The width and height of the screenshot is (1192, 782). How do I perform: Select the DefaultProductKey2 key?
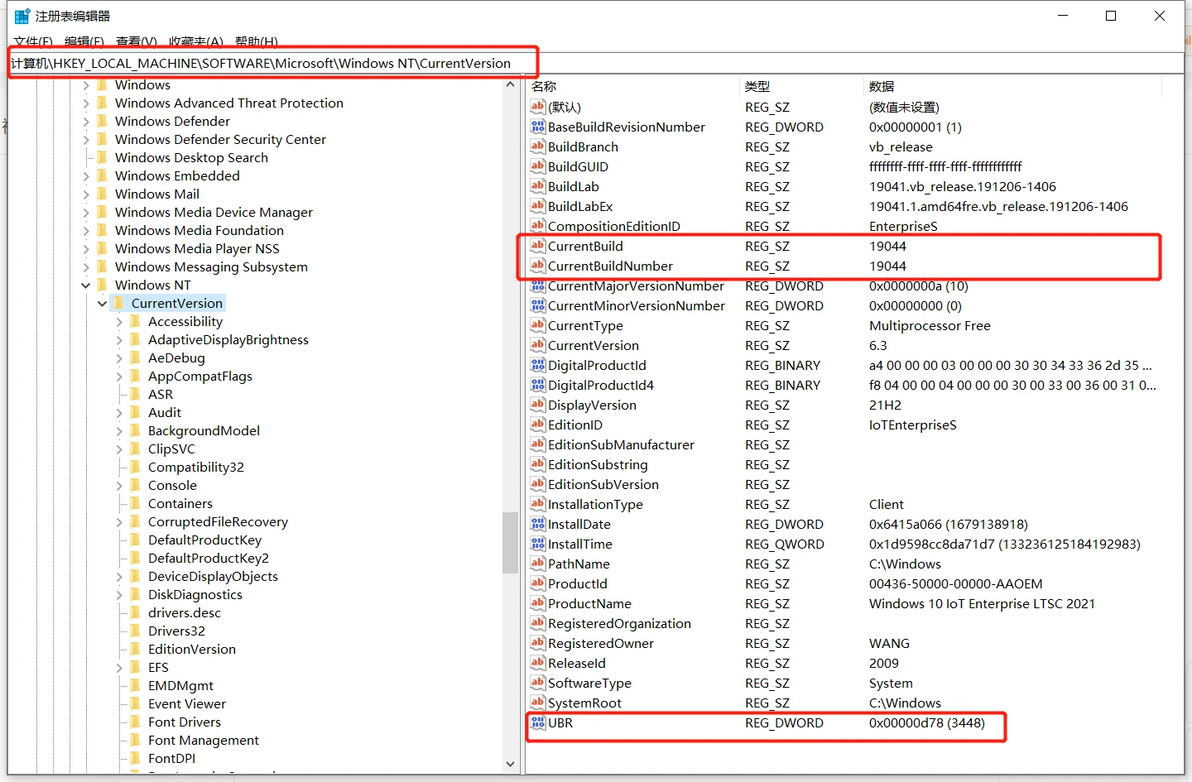point(208,558)
